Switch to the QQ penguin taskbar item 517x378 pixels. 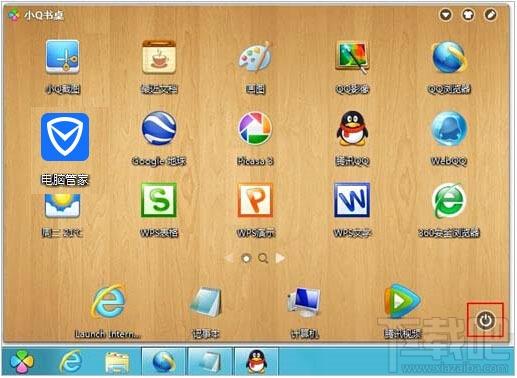[256, 361]
